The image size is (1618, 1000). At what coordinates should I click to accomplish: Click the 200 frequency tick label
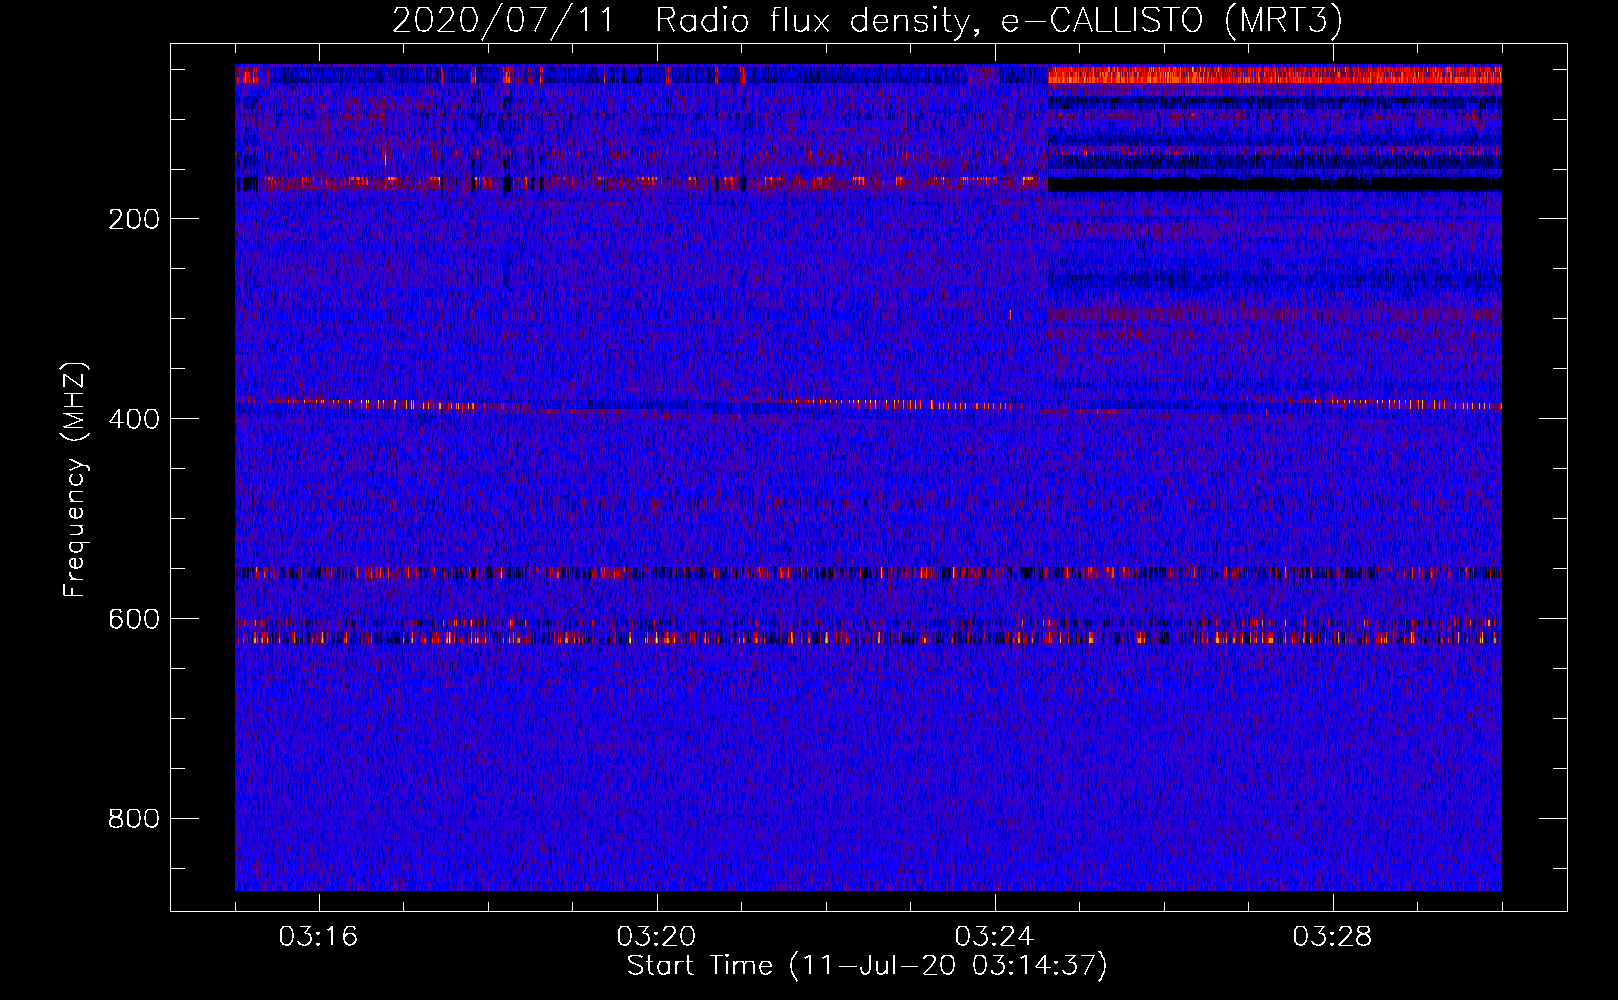134,219
